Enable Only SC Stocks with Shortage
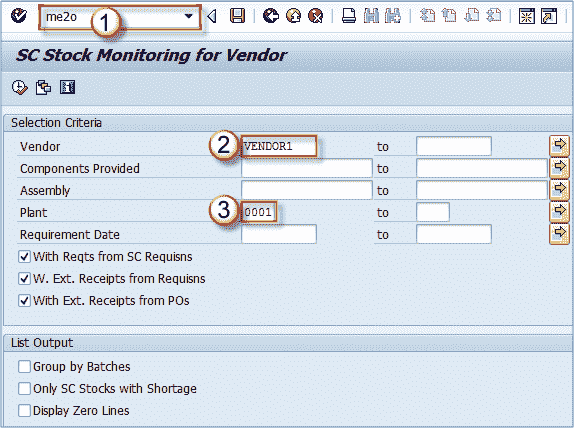Viewport: 574px width, 428px height. [24, 388]
